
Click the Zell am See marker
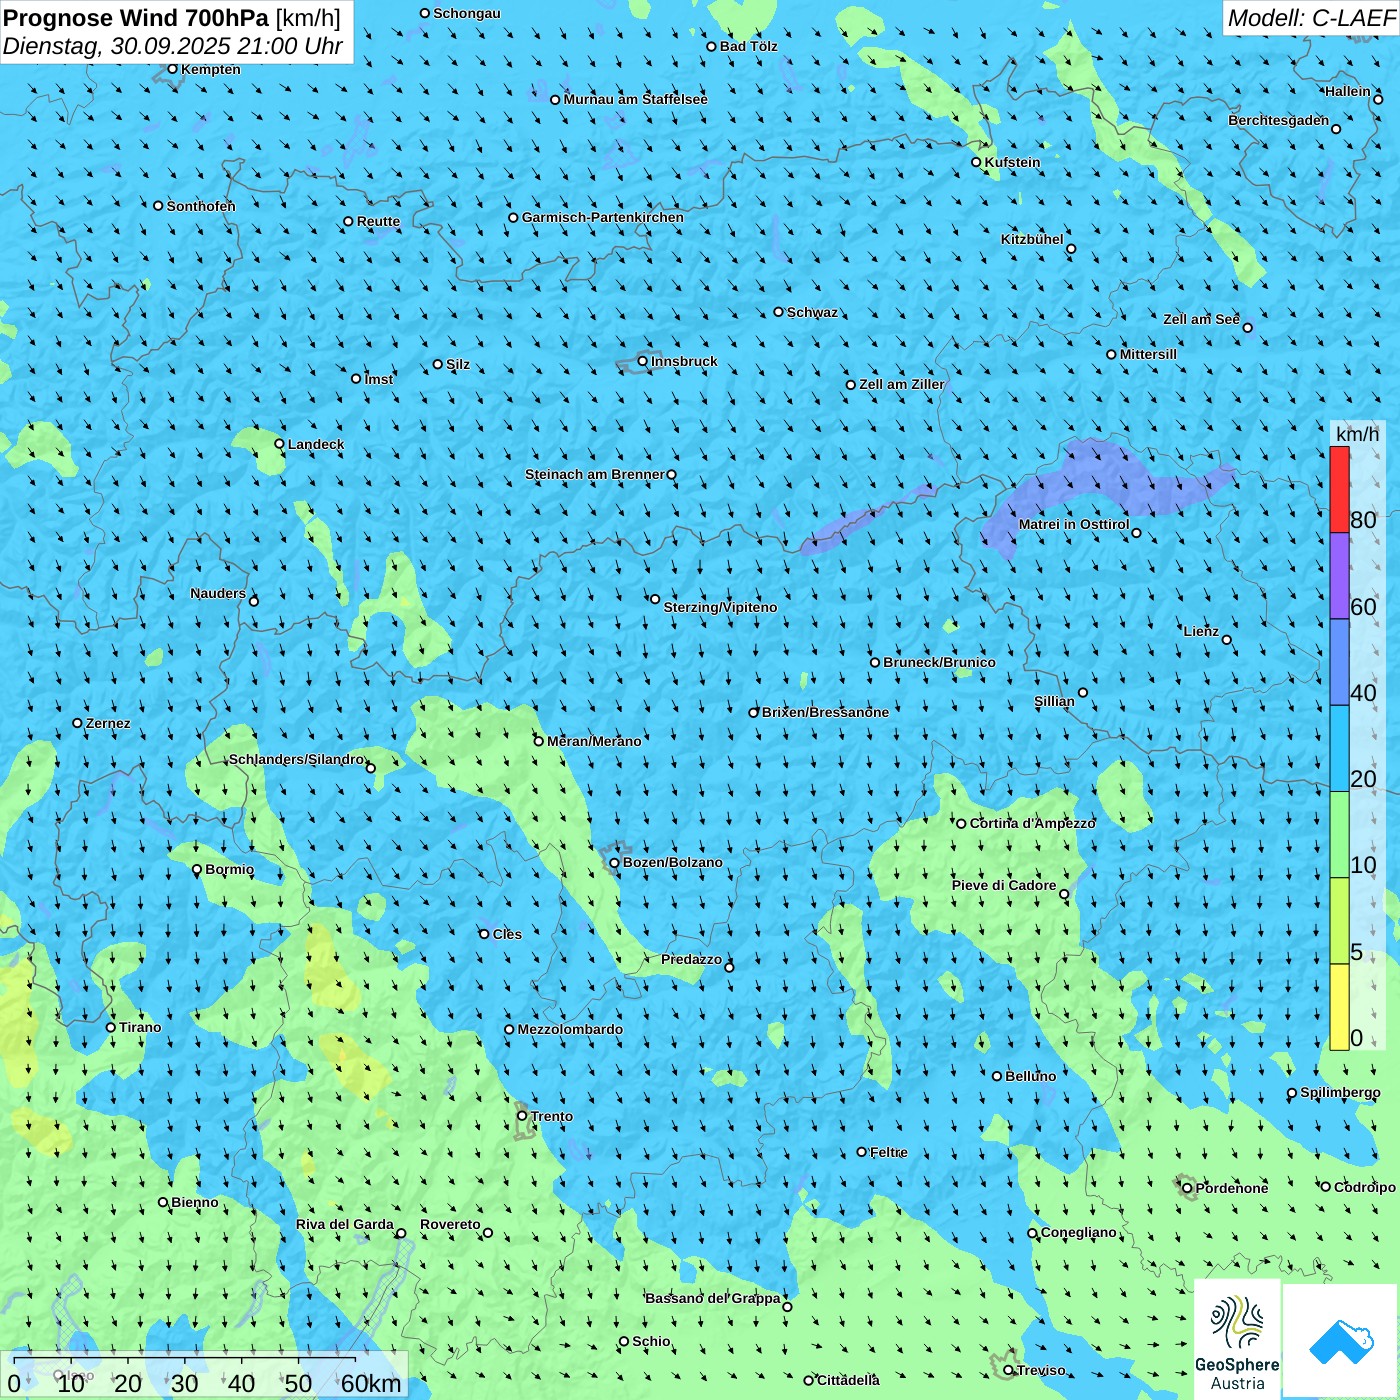[x=1247, y=327]
